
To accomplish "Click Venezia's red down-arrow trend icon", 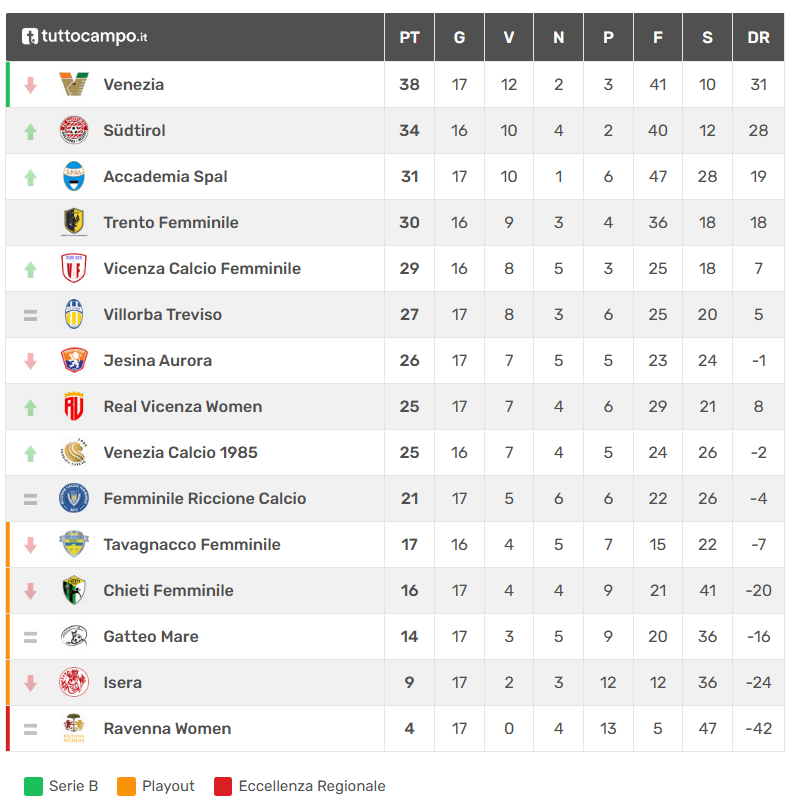I will pyautogui.click(x=30, y=85).
